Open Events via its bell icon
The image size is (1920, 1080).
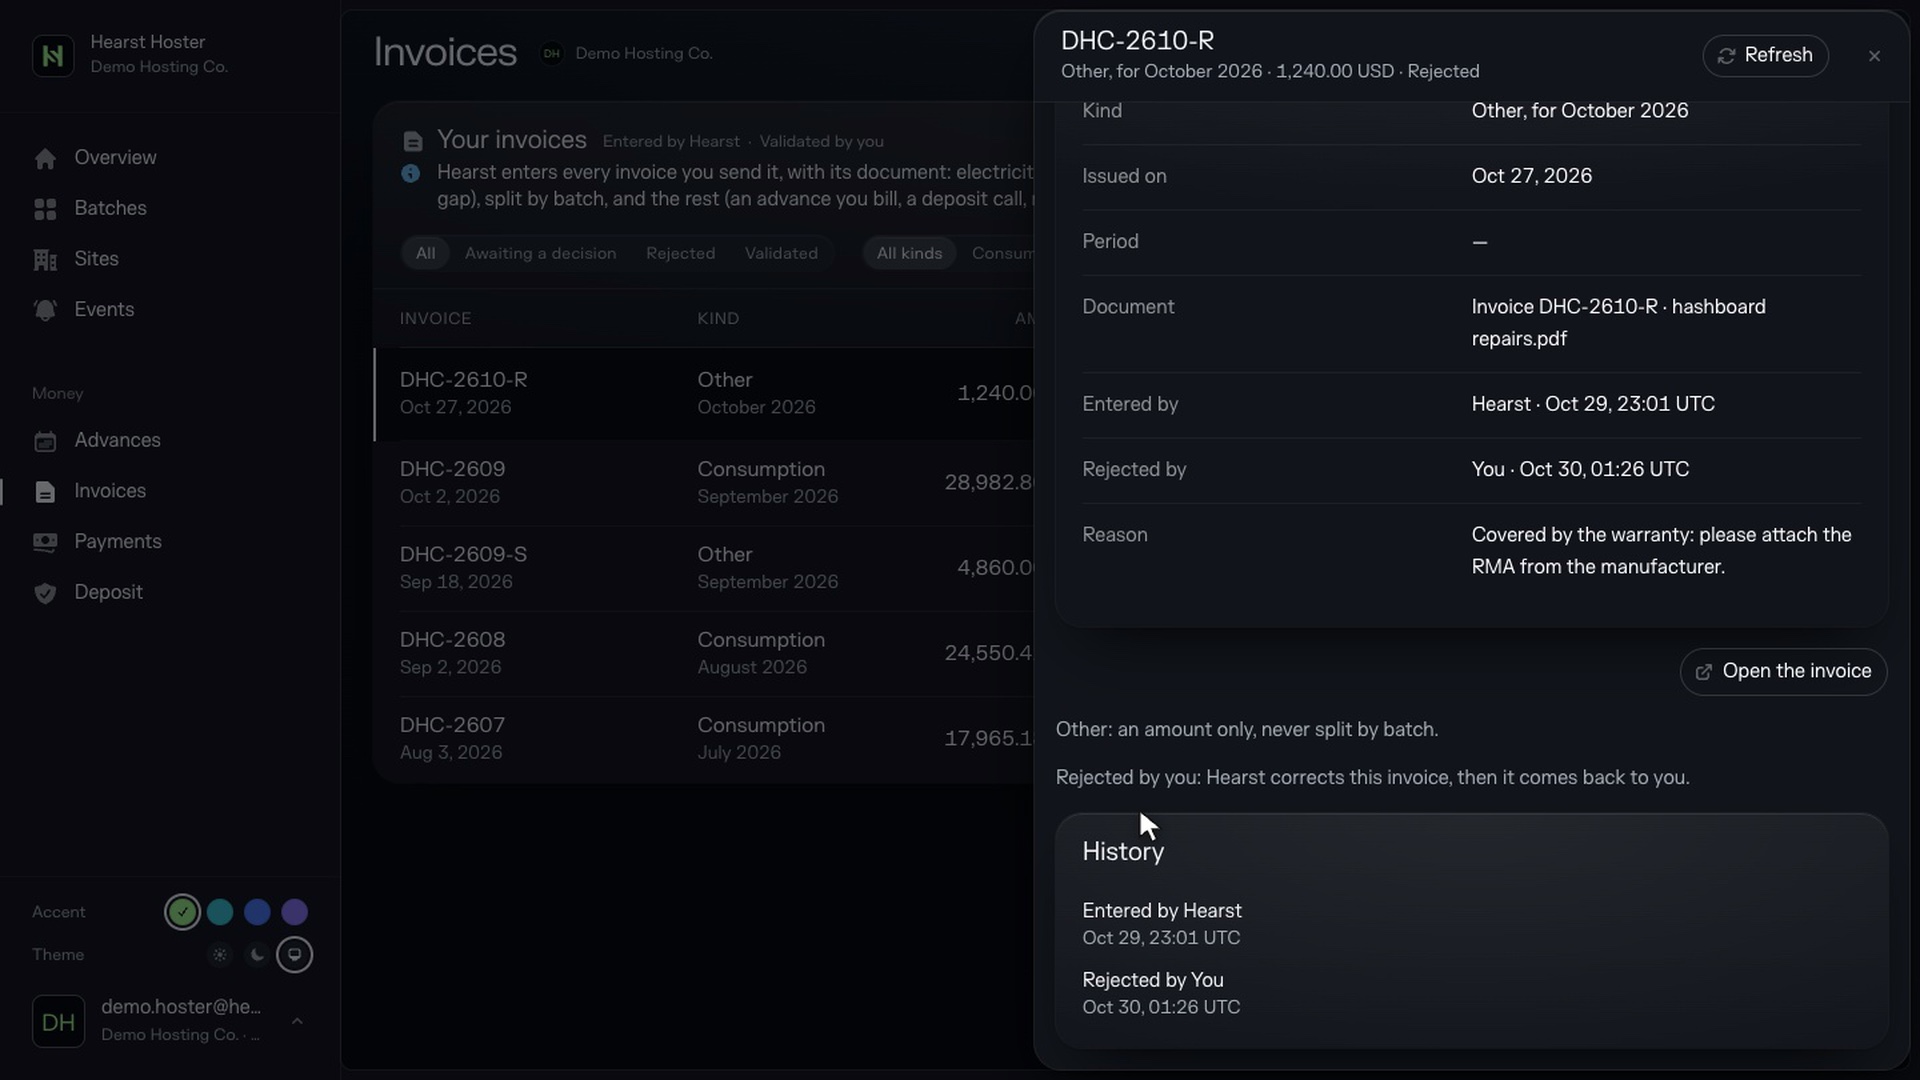coord(45,310)
